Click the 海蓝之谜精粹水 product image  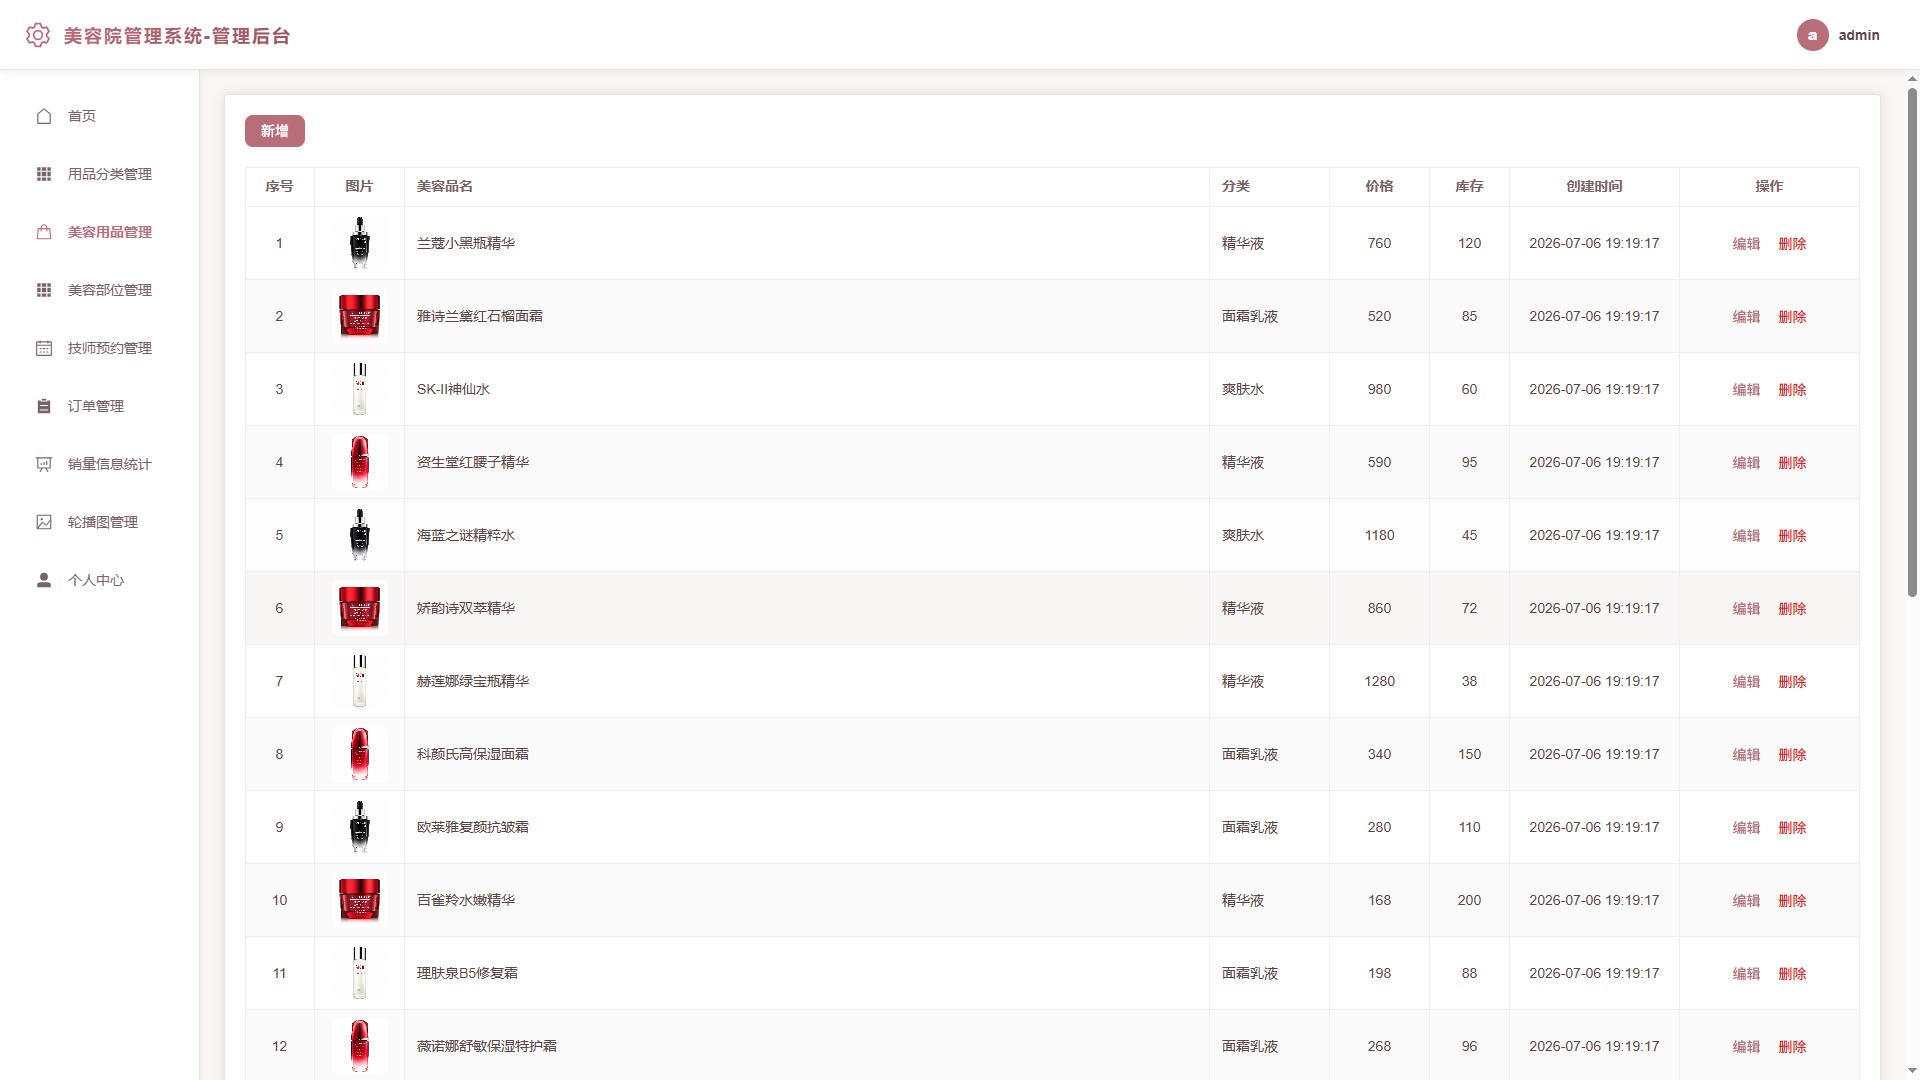(x=360, y=535)
